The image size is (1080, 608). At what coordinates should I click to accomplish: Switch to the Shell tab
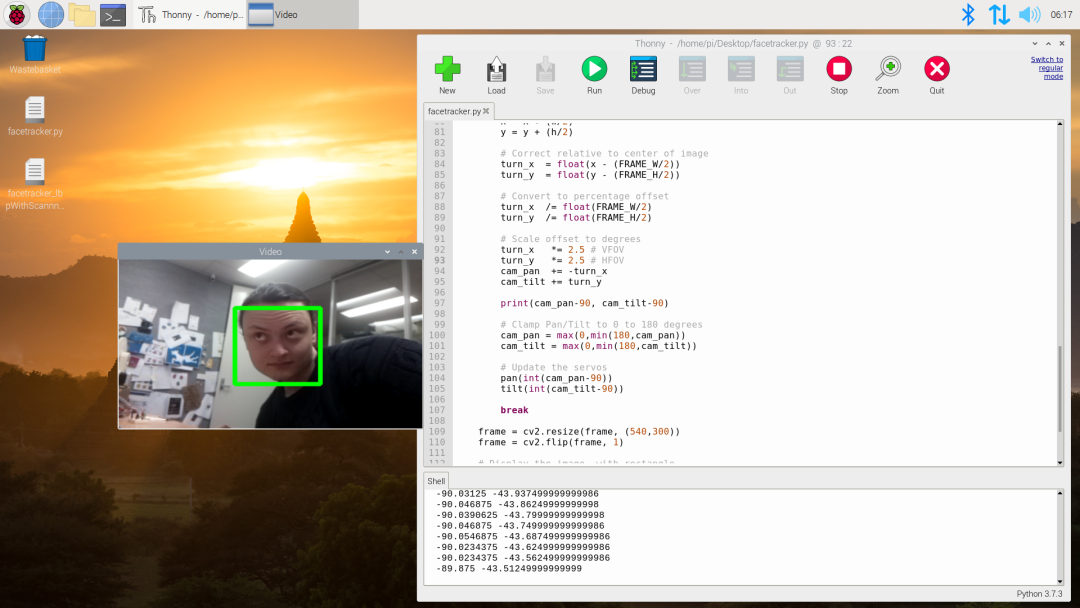pyautogui.click(x=436, y=481)
